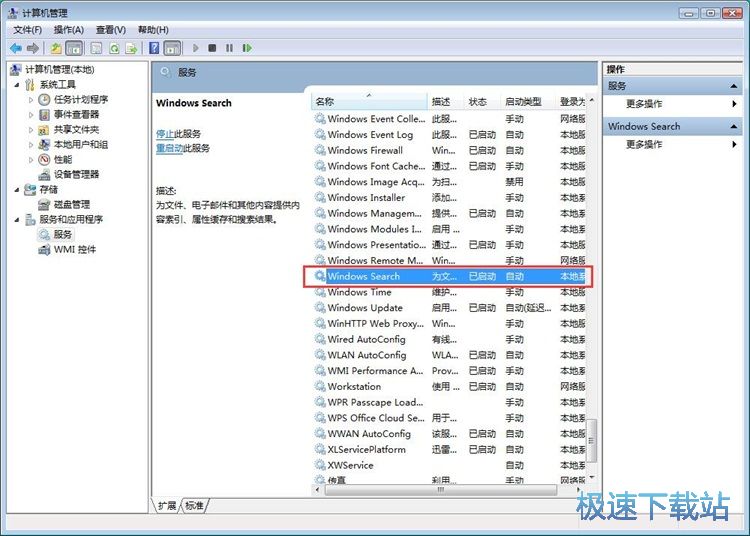
Task: Open the 查看(V) menu
Action: tap(110, 30)
